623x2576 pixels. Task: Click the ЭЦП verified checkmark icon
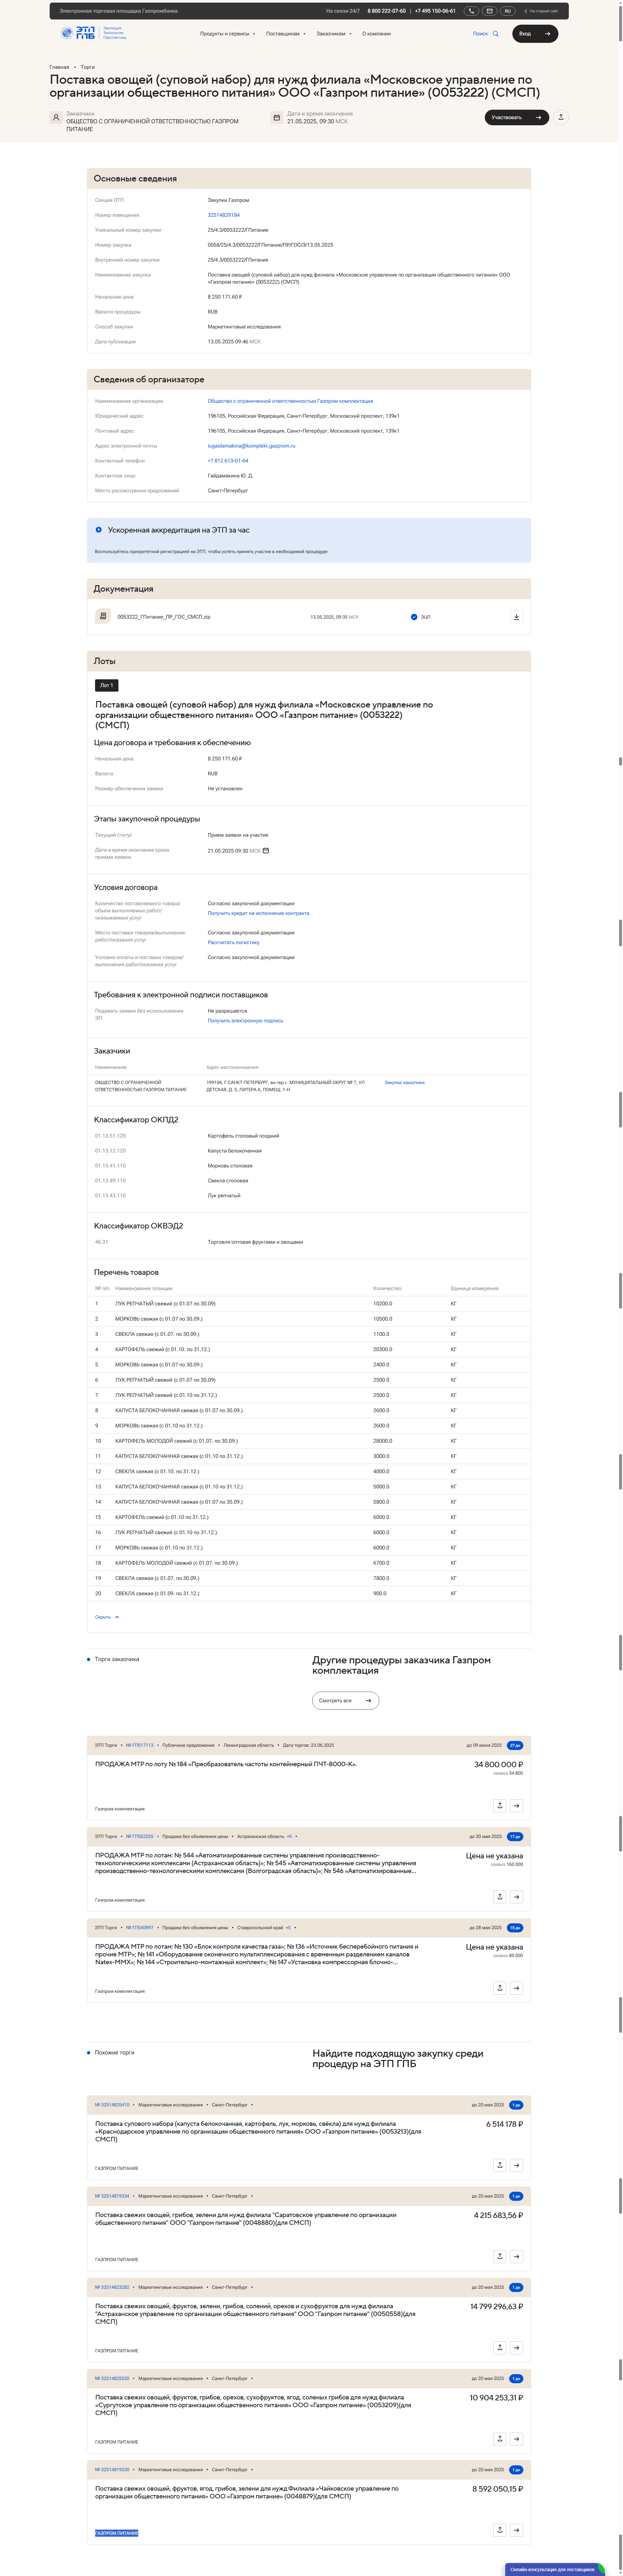coord(414,617)
